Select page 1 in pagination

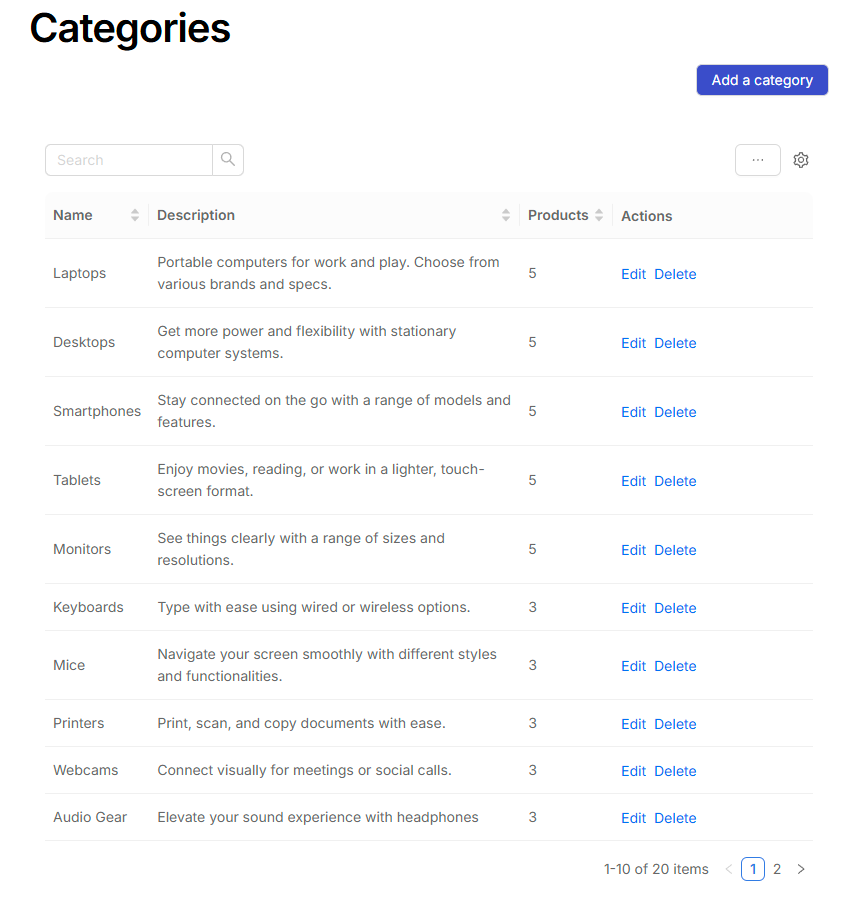(x=753, y=869)
